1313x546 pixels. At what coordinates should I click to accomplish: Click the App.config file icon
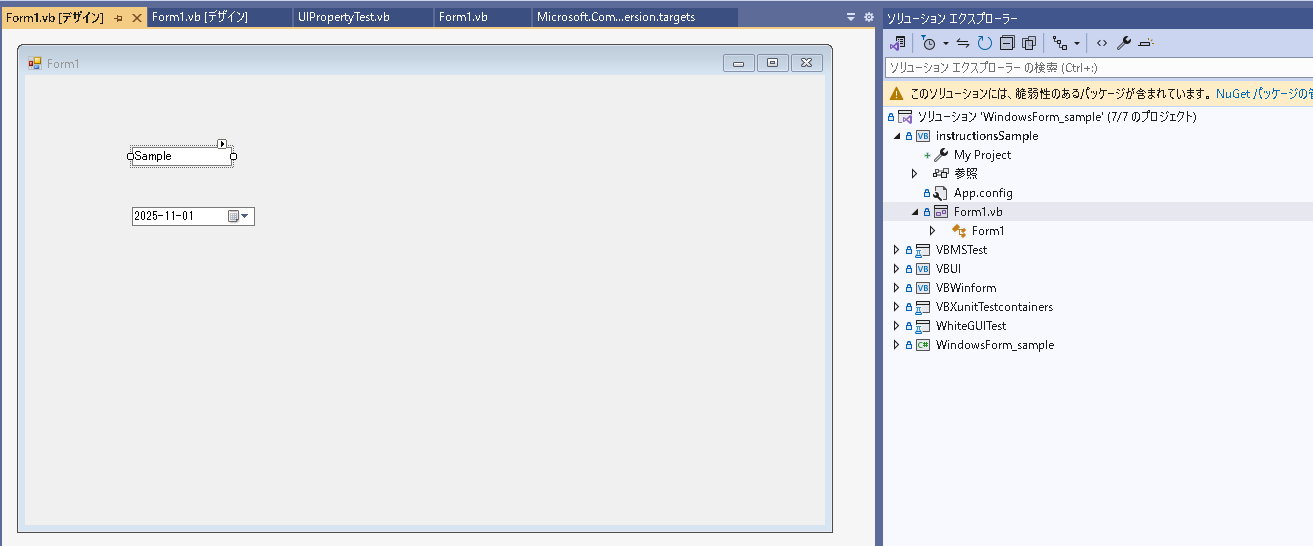tap(941, 193)
